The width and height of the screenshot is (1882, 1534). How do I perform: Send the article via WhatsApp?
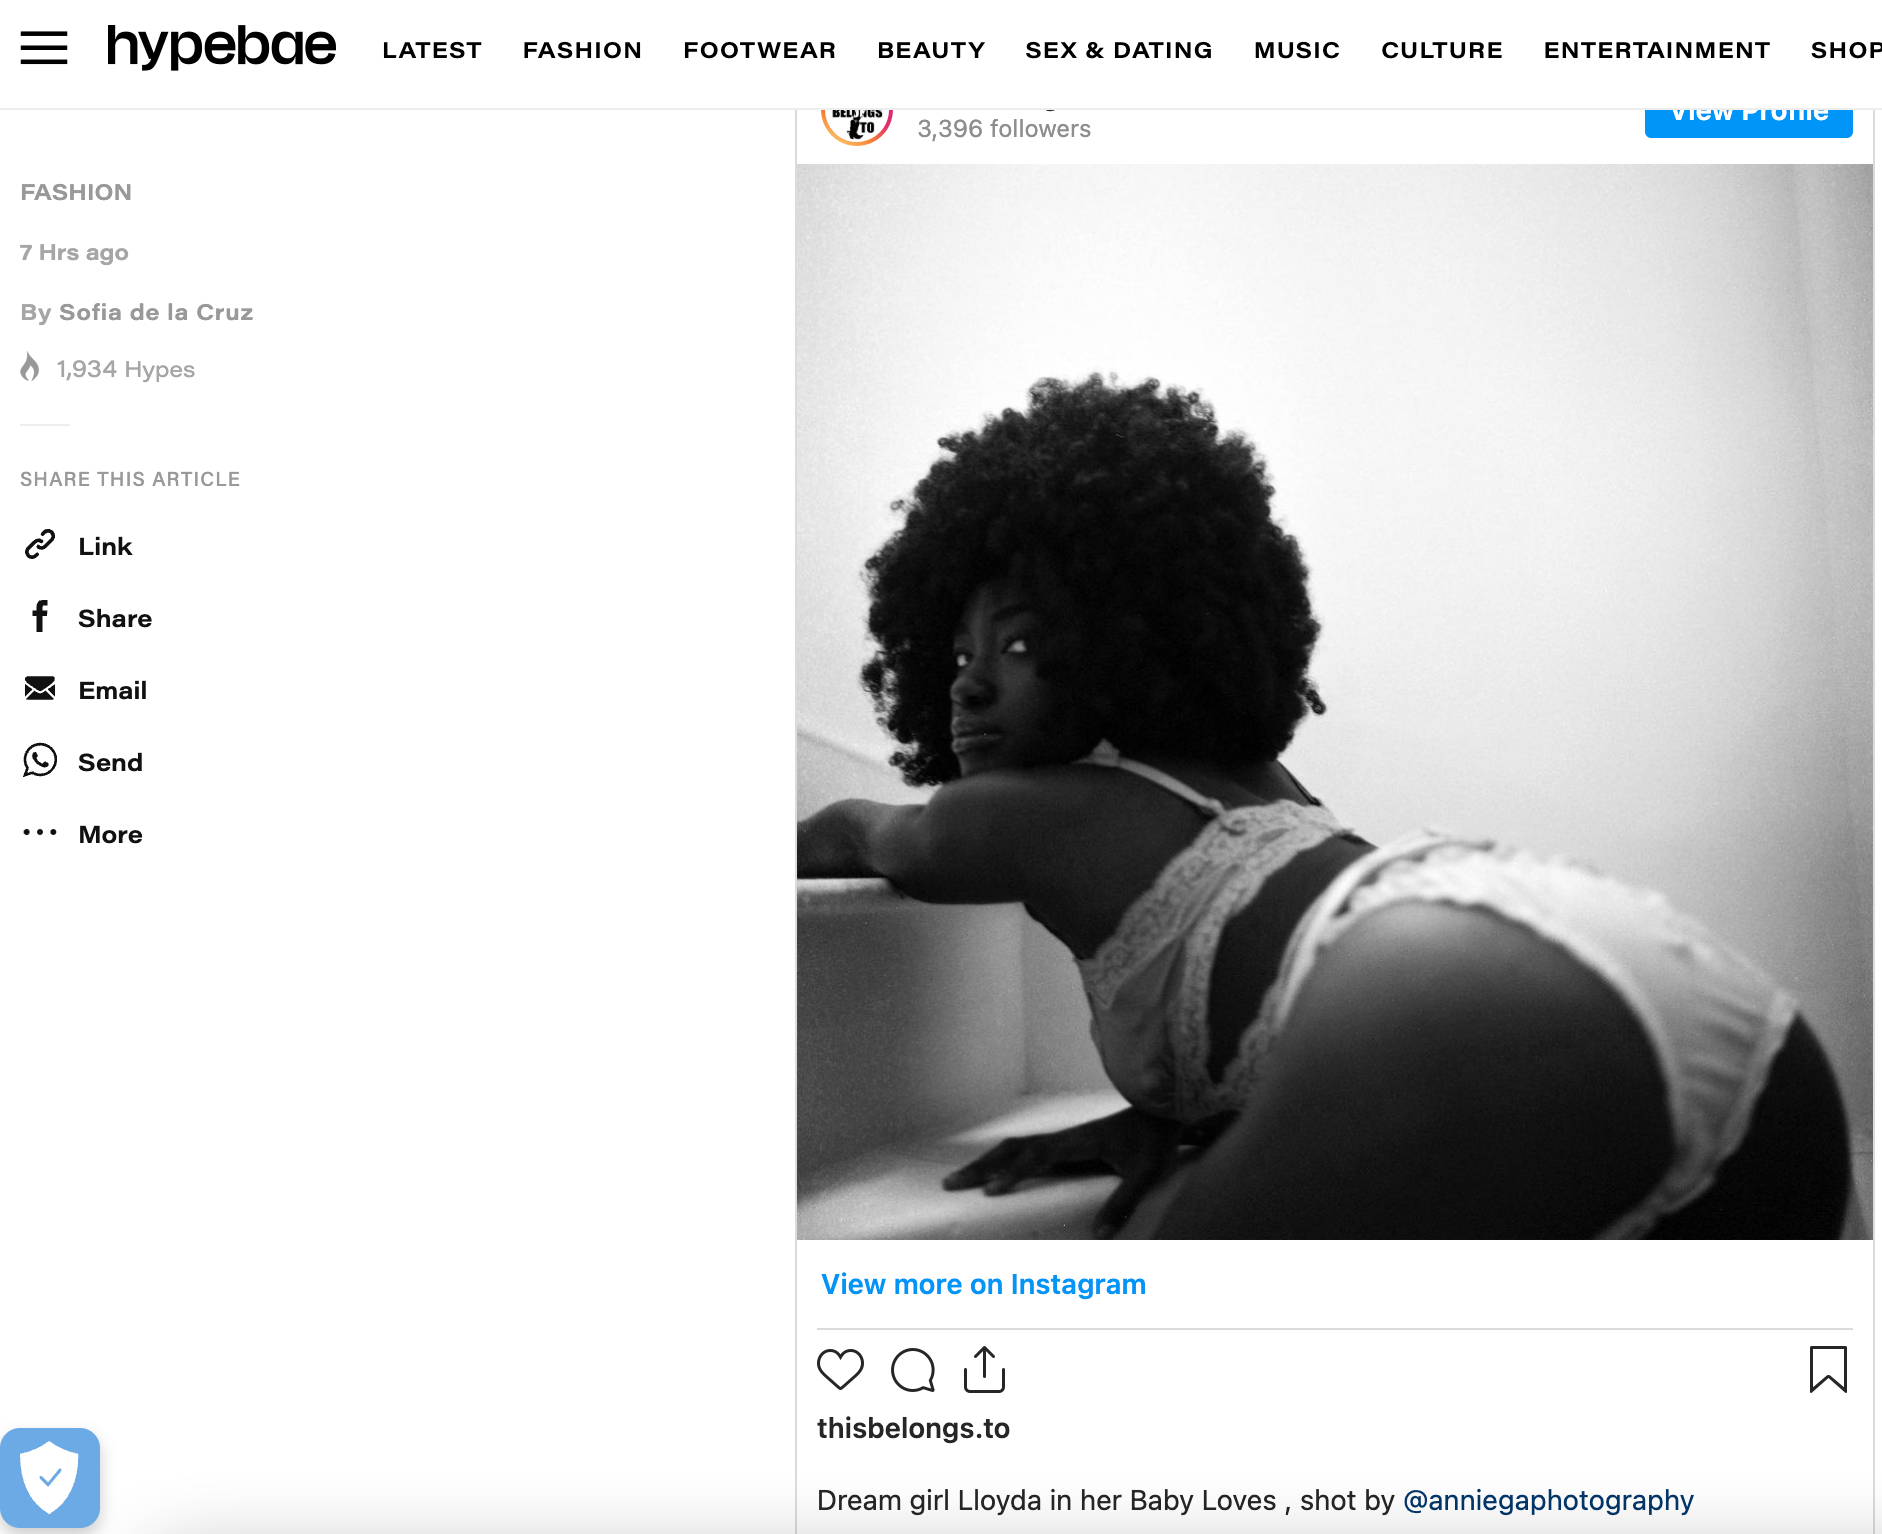point(82,762)
